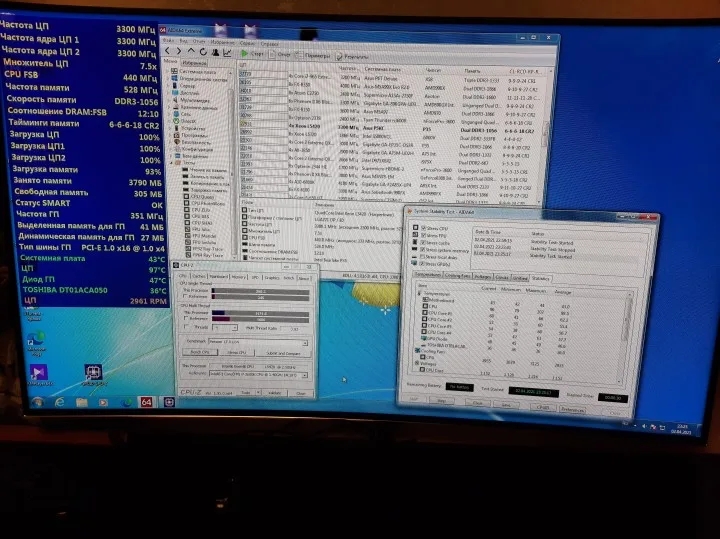Toggle Stress CPU checkbox in Stability Test
This screenshot has width=720, height=539.
(423, 228)
